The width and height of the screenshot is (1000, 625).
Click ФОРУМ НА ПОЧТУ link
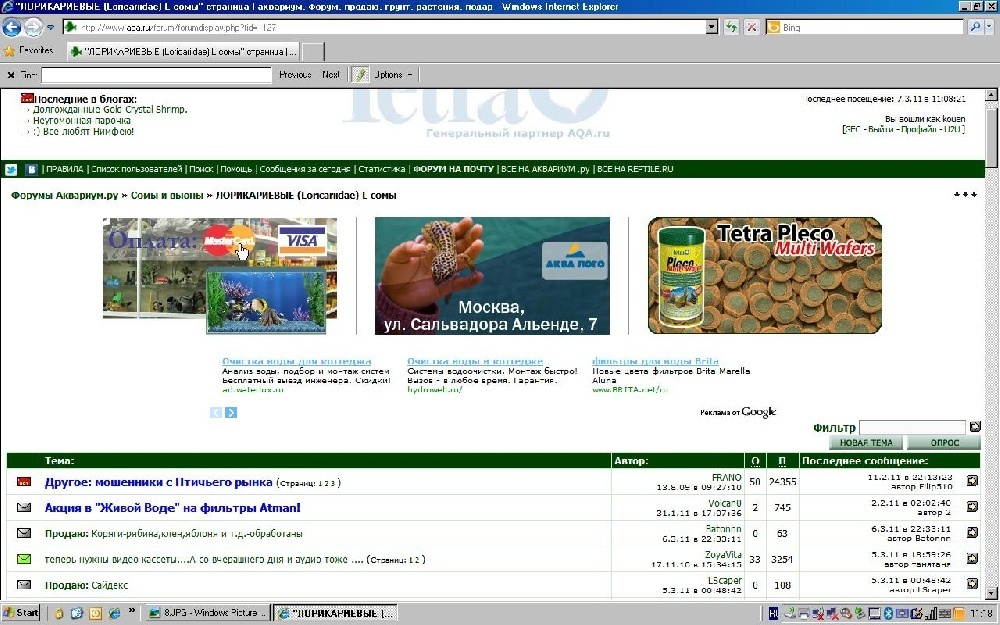pyautogui.click(x=453, y=169)
